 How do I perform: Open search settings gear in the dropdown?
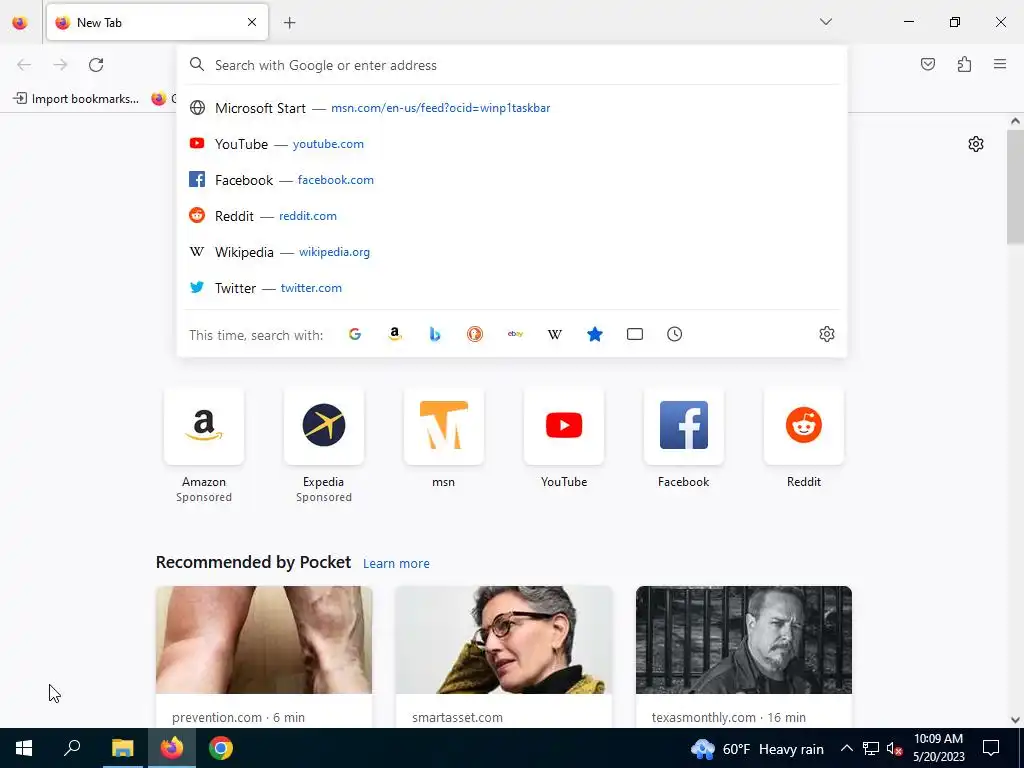coord(827,334)
